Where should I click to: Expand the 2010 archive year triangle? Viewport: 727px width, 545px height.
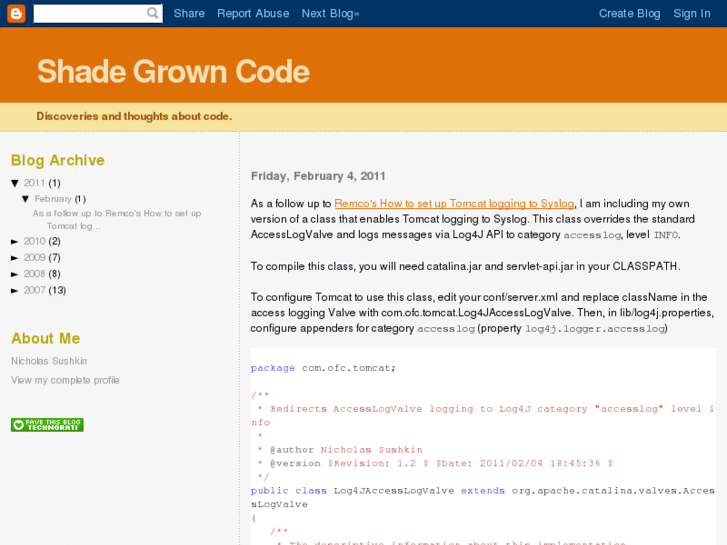coord(15,242)
